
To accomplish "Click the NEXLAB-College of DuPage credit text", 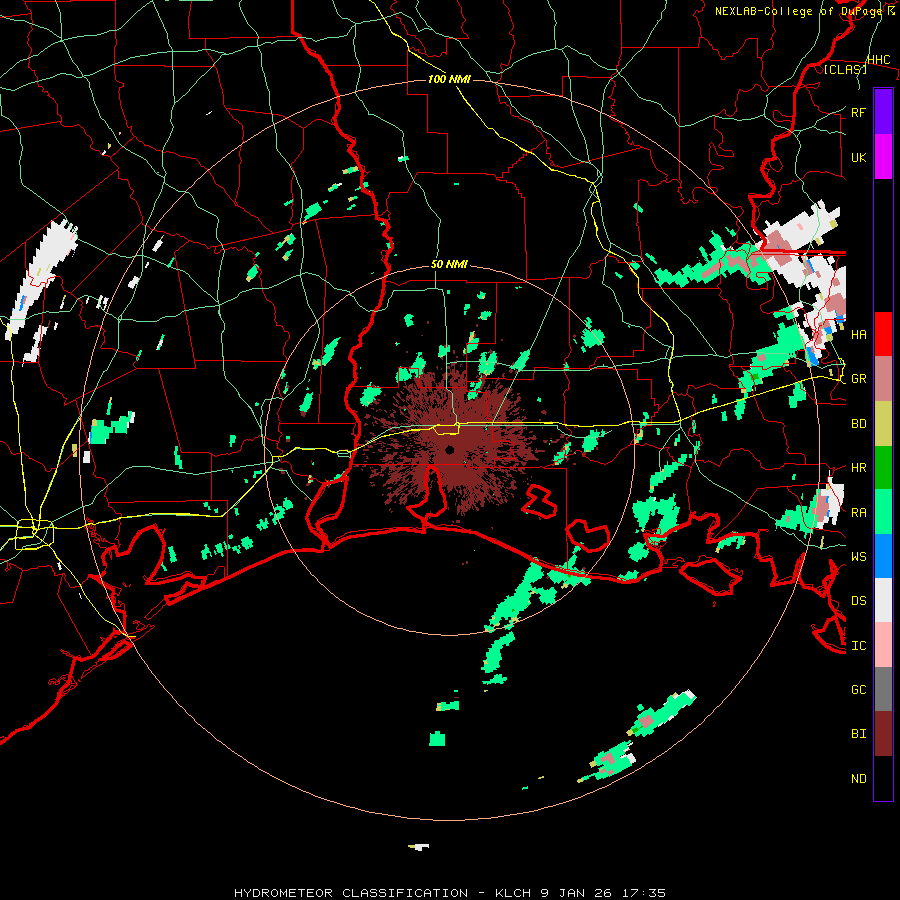I will tap(804, 11).
